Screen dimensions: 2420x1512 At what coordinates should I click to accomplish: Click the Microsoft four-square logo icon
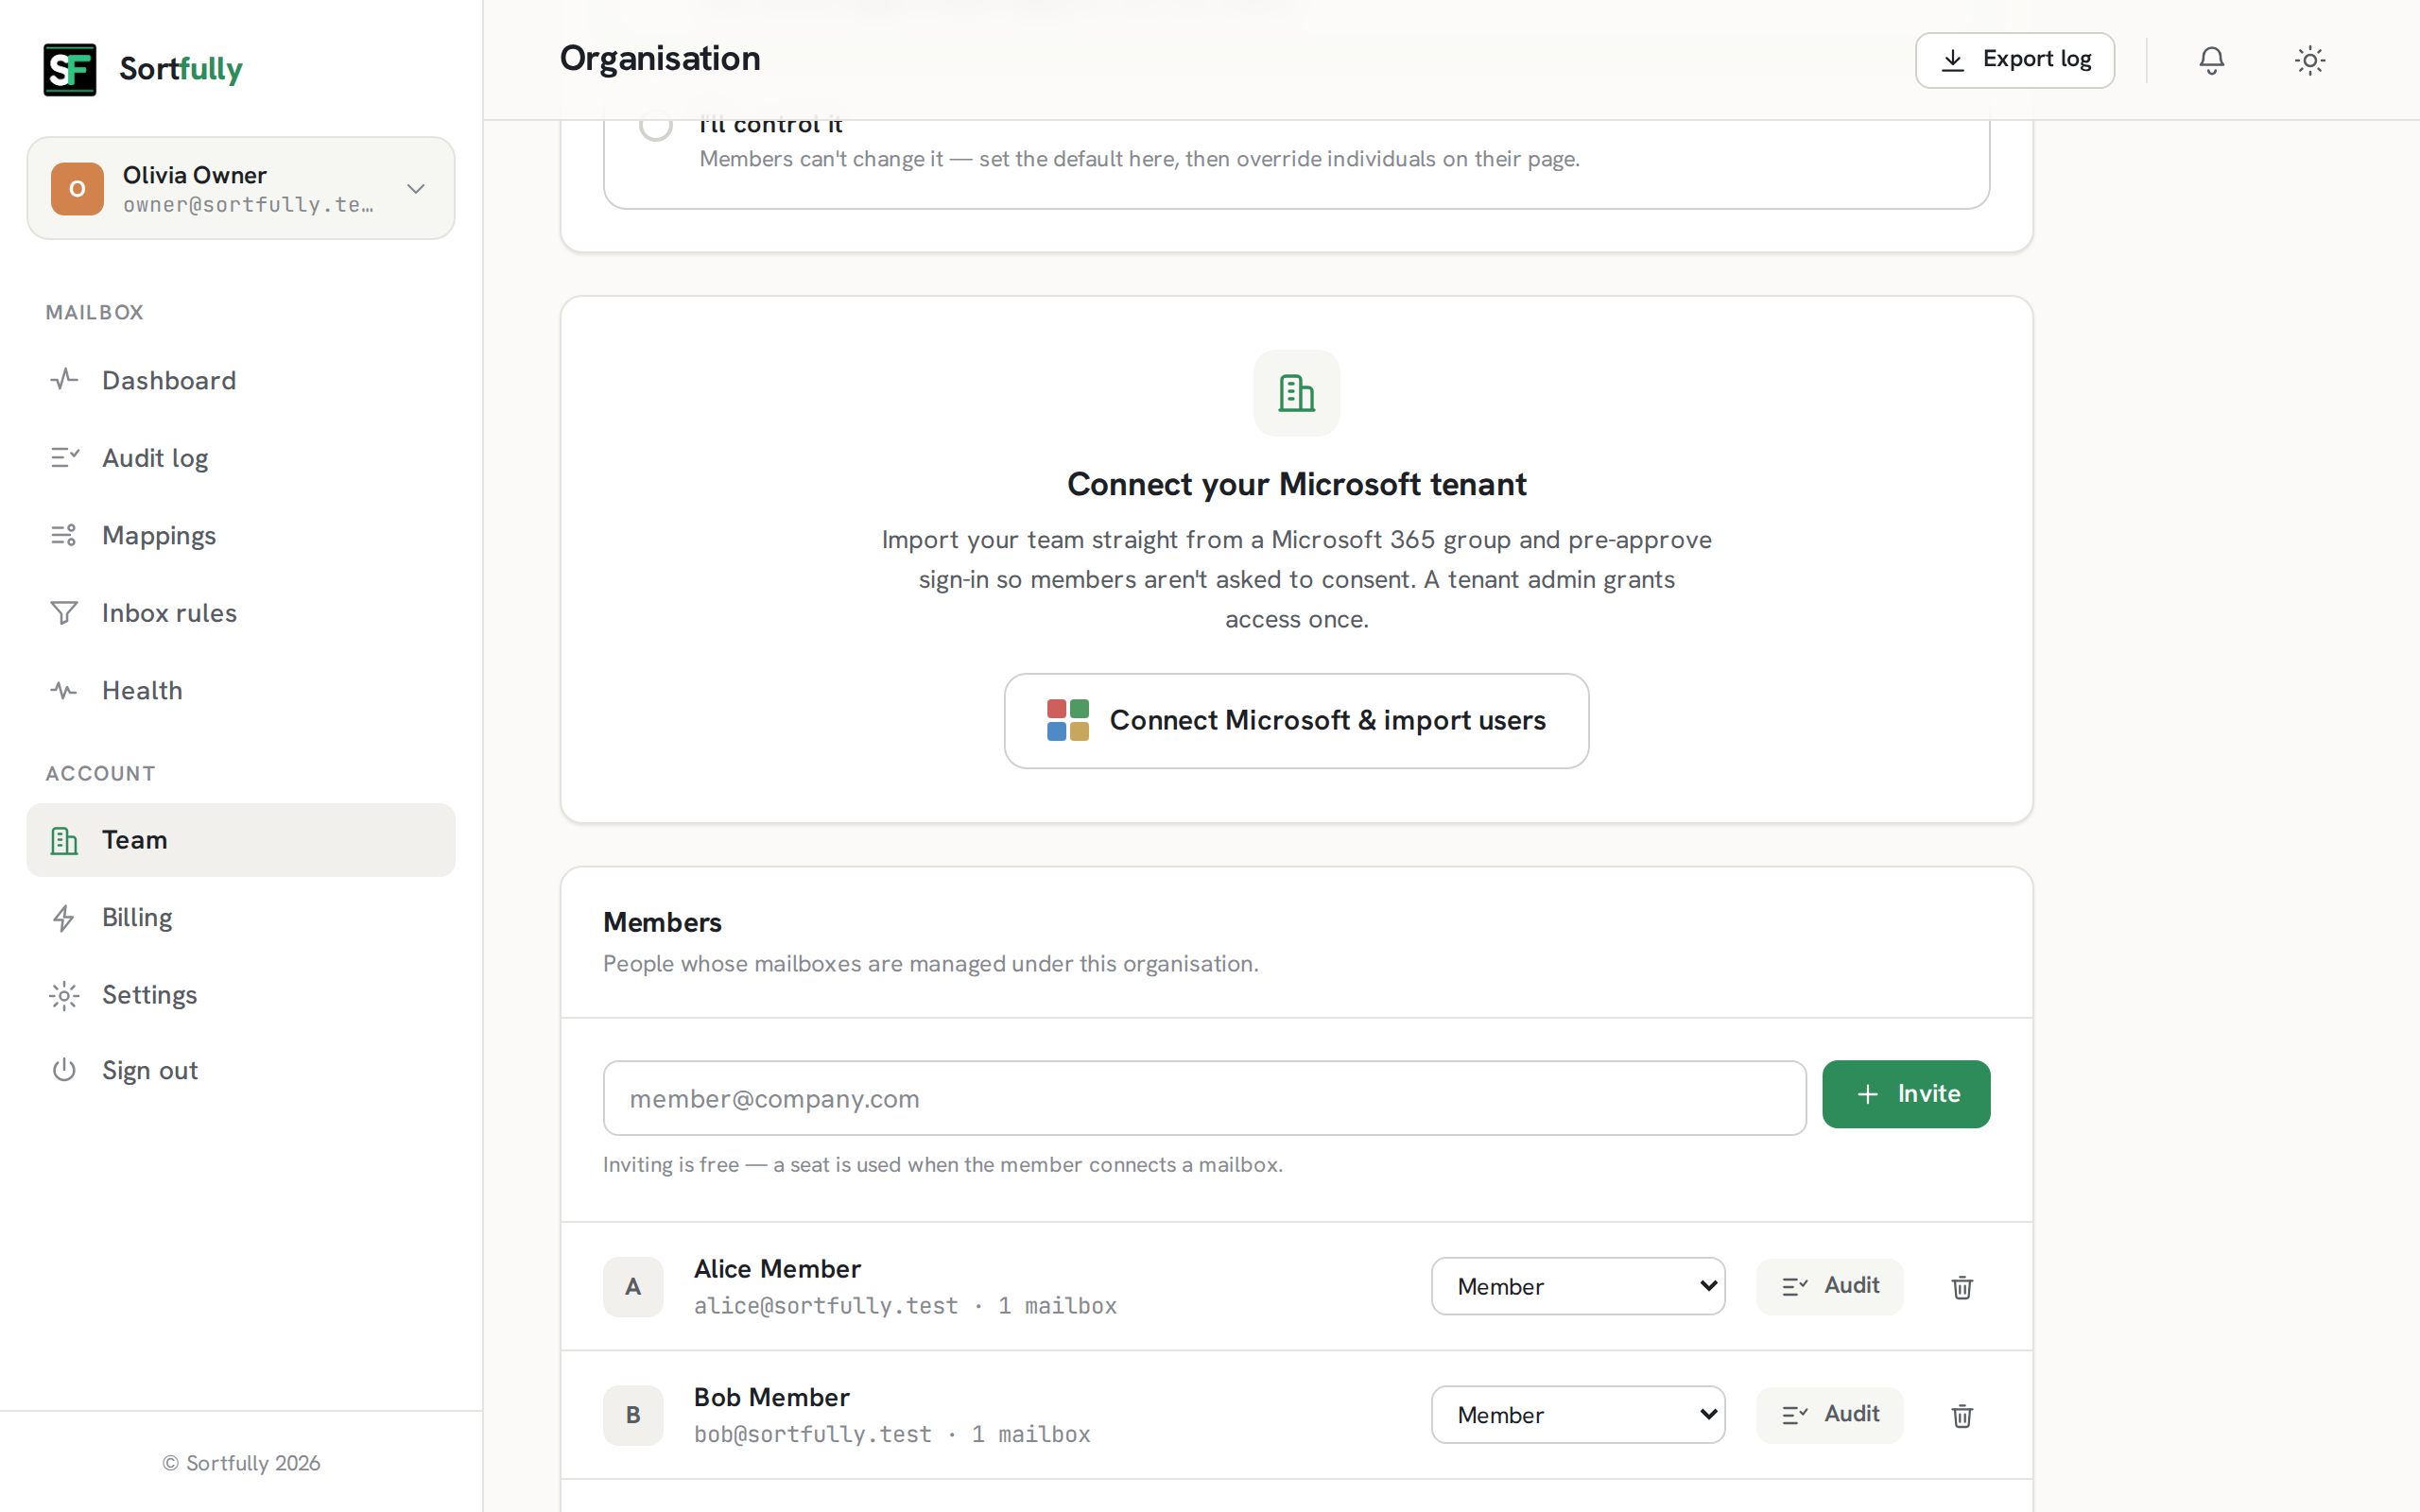tap(1068, 720)
